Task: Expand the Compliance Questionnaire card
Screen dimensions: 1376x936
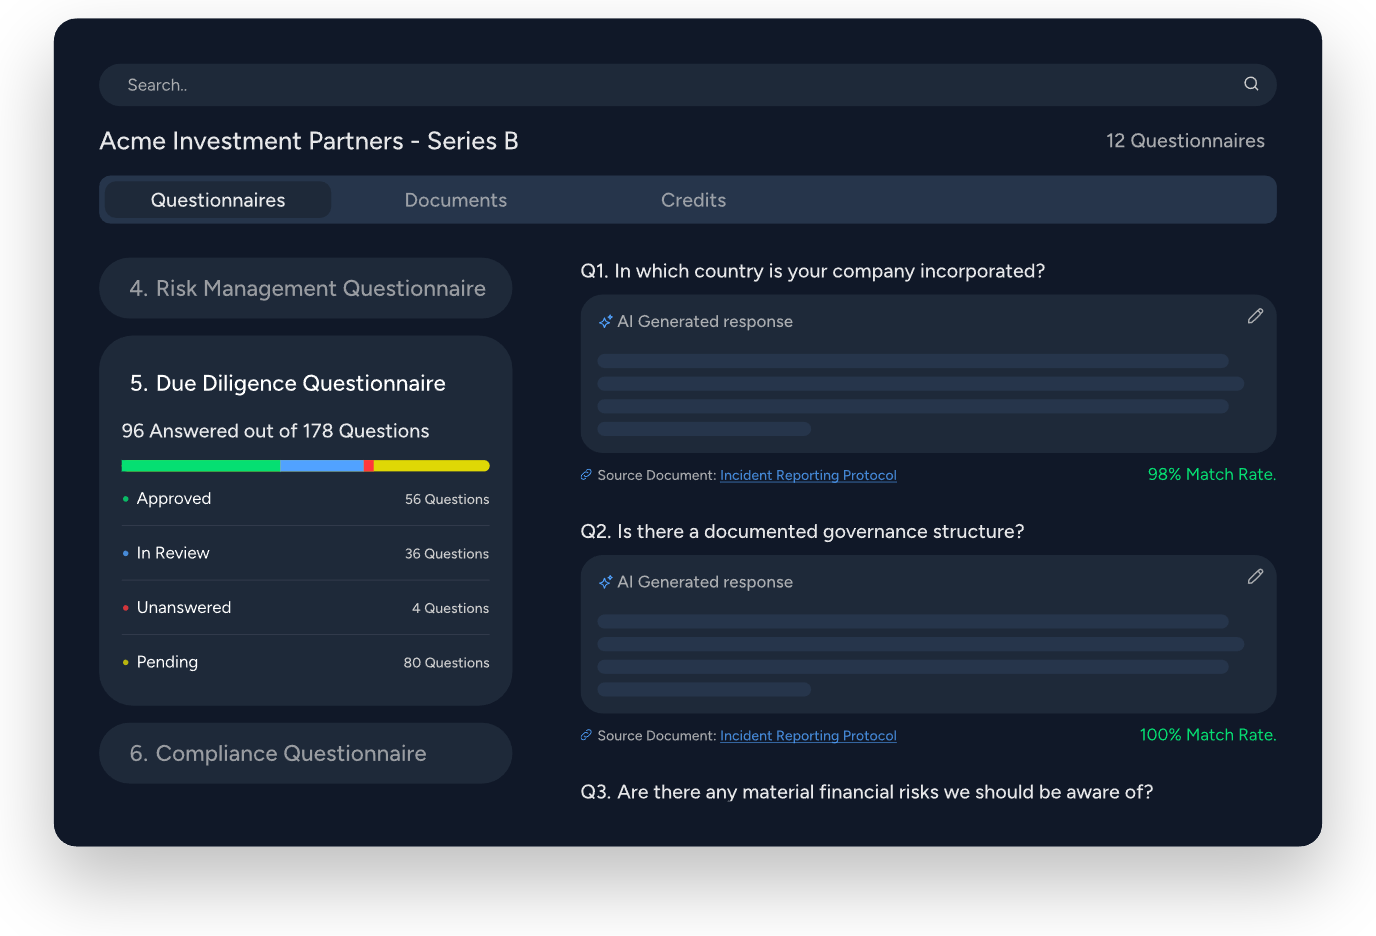Action: 306,754
